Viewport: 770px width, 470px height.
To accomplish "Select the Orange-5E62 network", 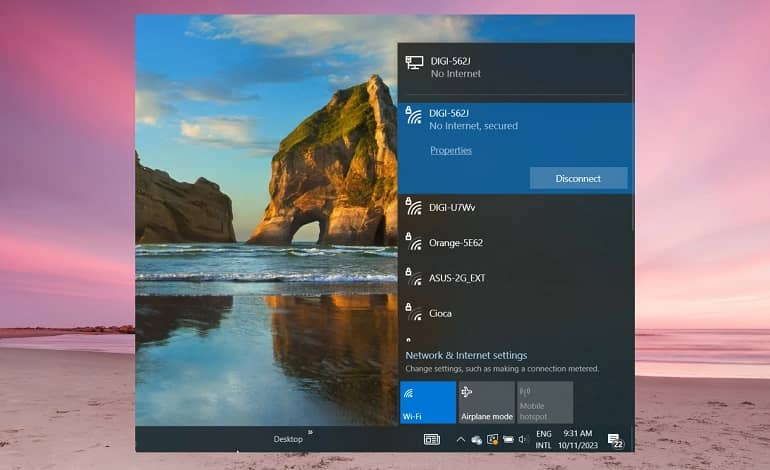I will point(515,243).
